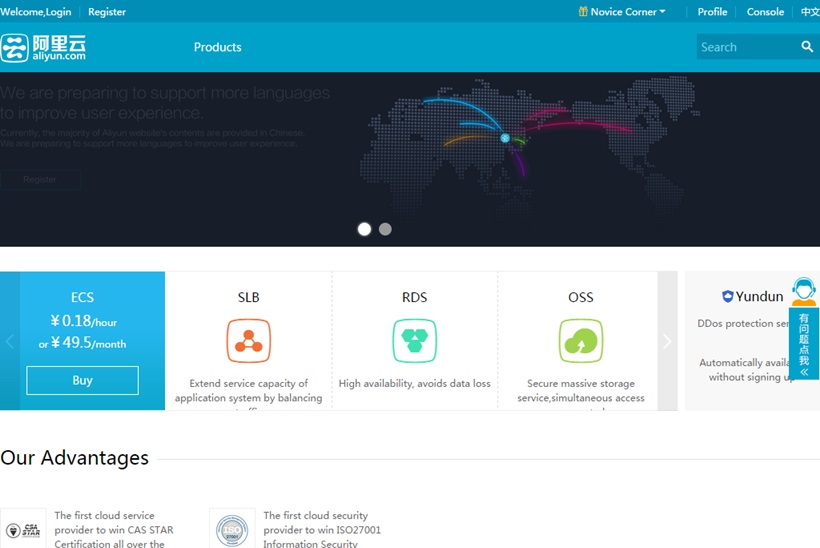The height and width of the screenshot is (548, 820).
Task: Select the first banner slide dot
Action: [x=365, y=229]
